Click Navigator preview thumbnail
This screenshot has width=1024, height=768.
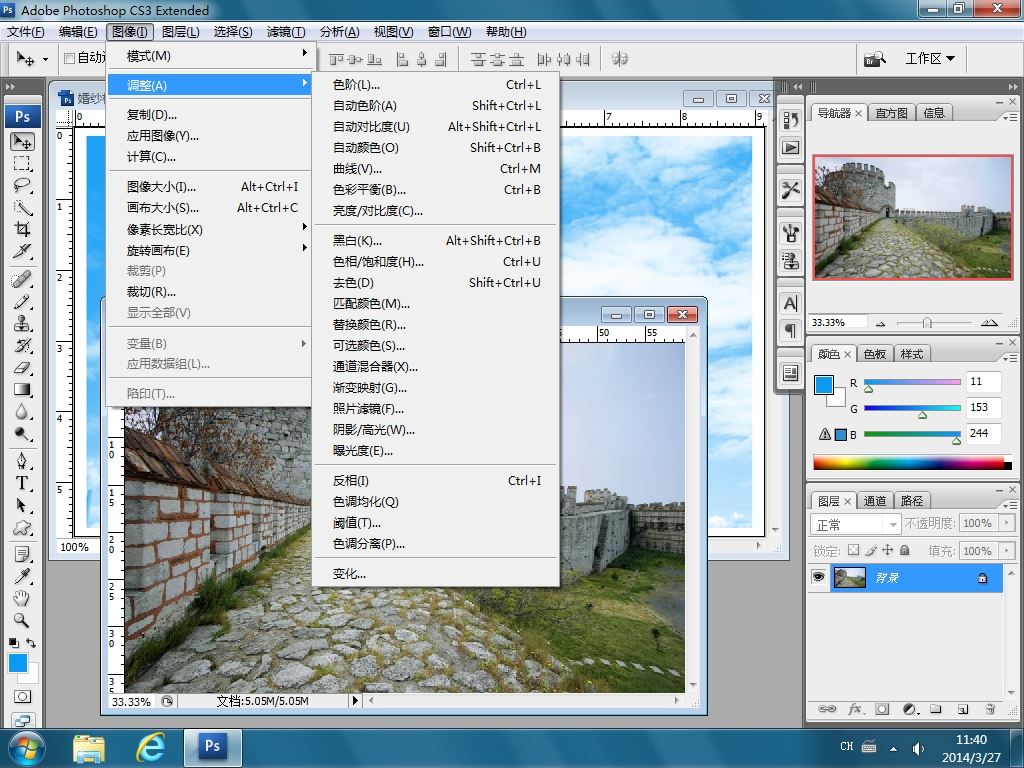point(912,217)
